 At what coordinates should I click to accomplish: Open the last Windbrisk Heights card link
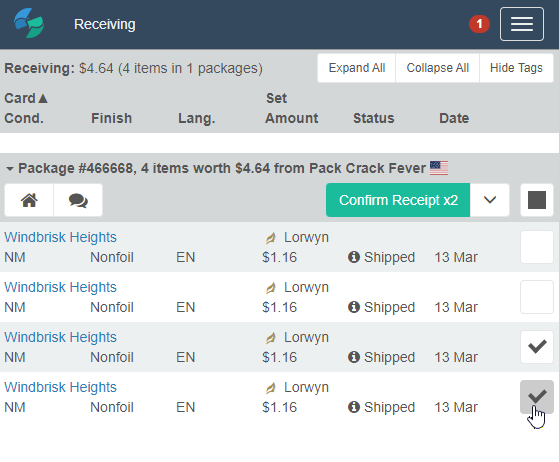(60, 387)
